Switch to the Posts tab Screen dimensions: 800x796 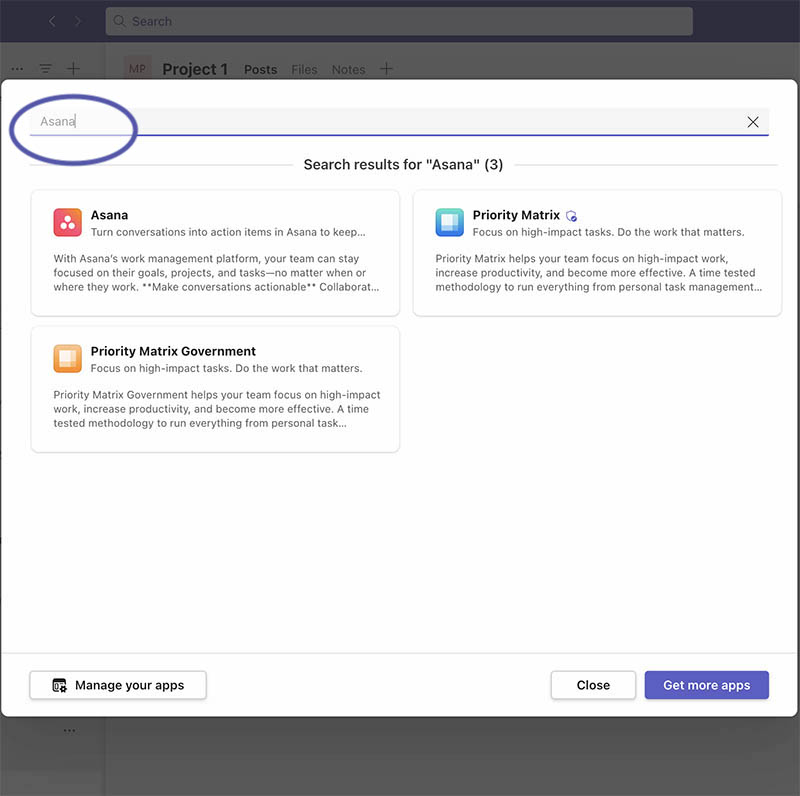click(260, 69)
